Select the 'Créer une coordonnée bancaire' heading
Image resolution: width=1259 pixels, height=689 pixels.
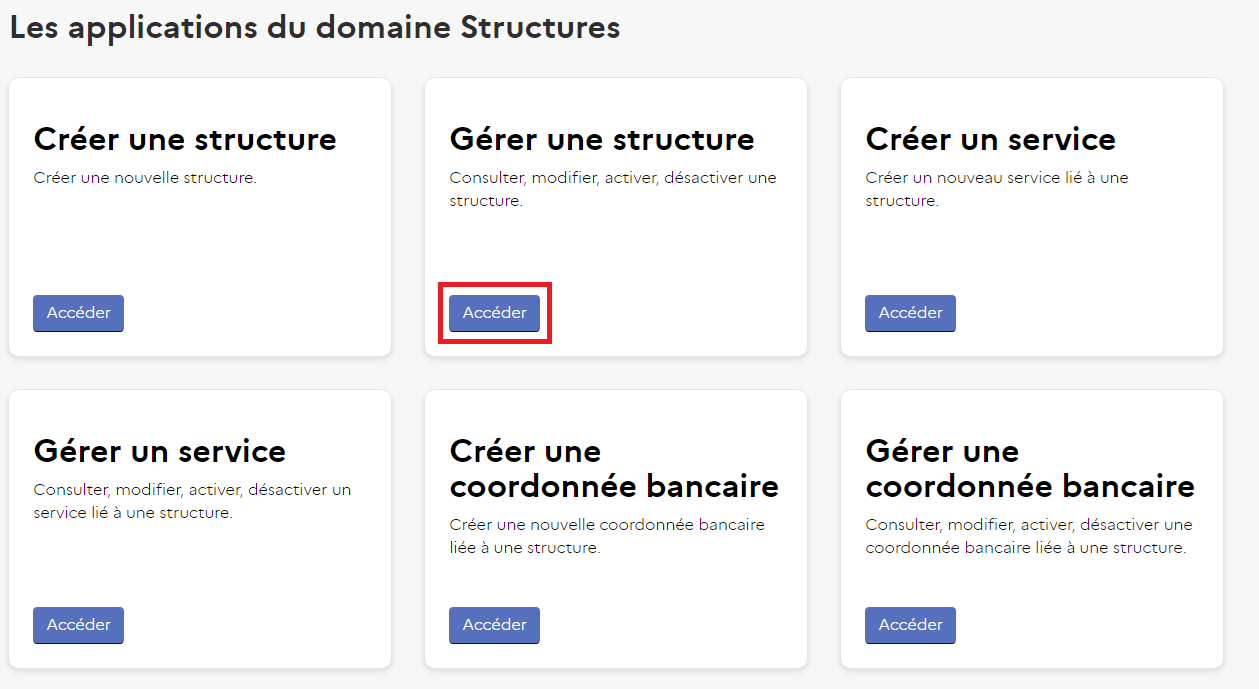614,468
